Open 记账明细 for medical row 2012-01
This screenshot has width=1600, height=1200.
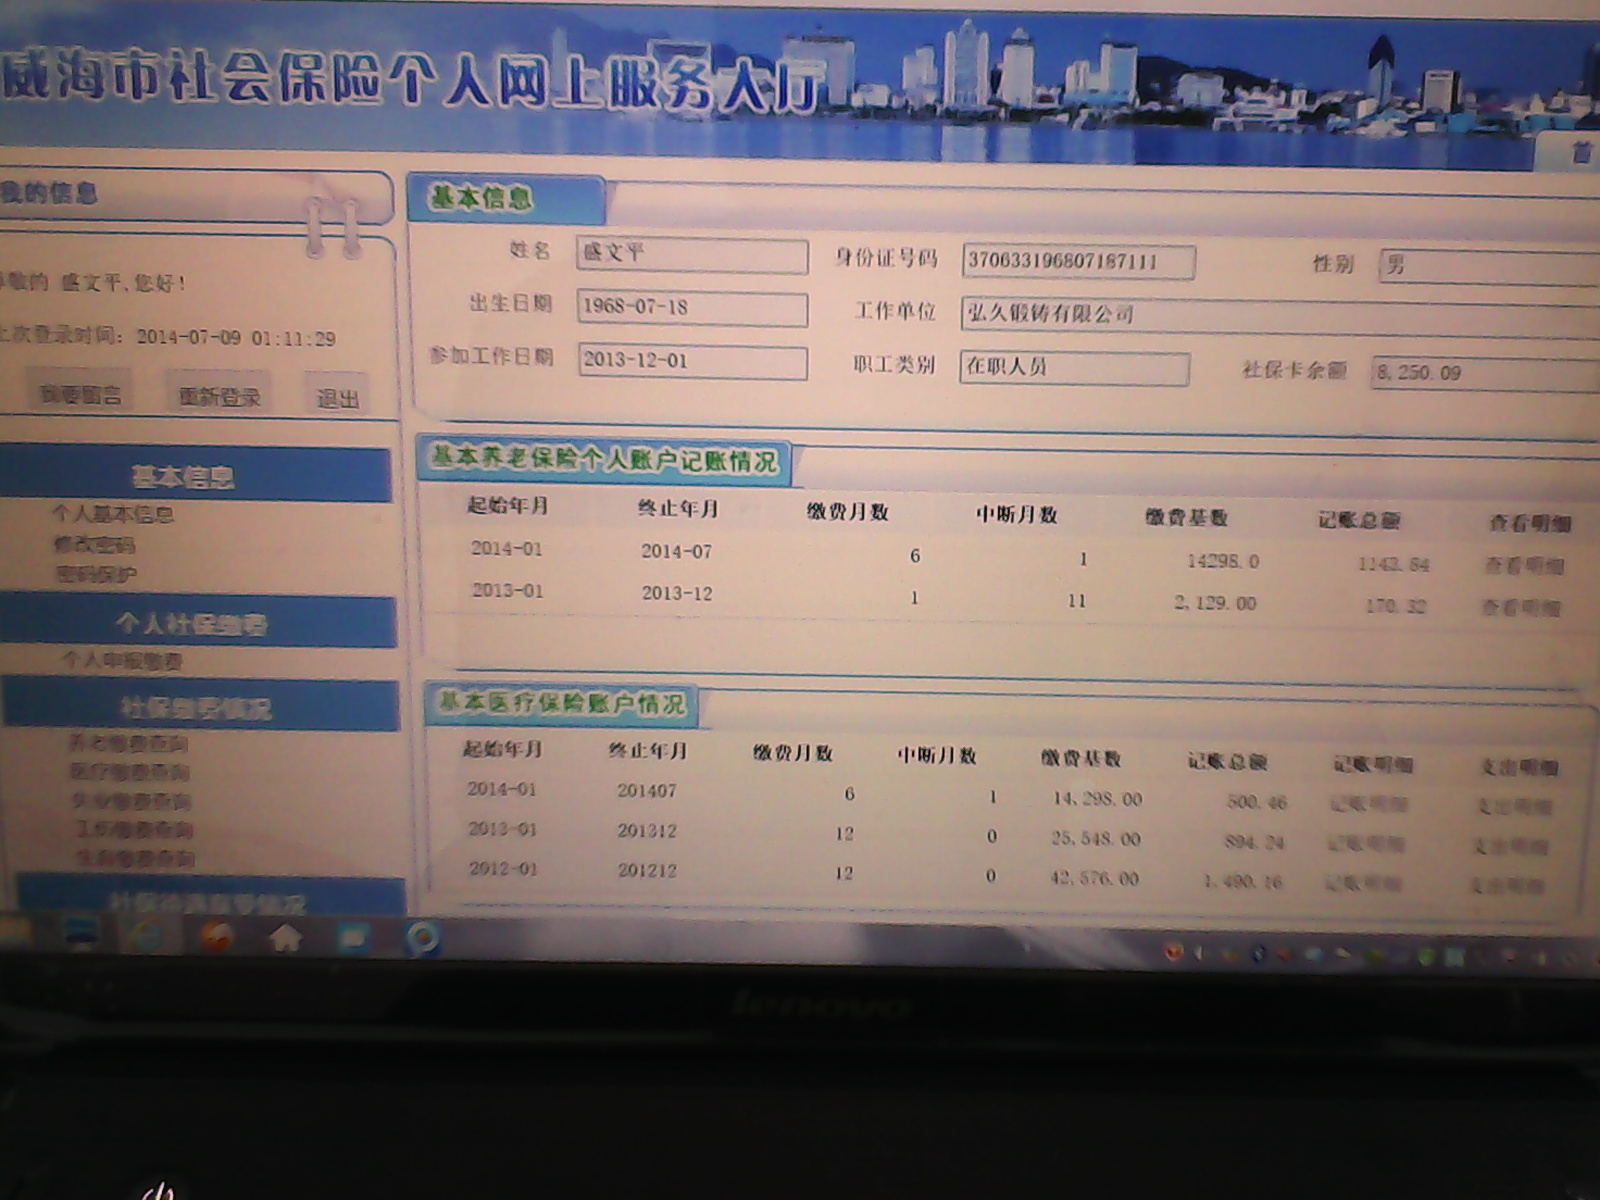(x=1363, y=883)
